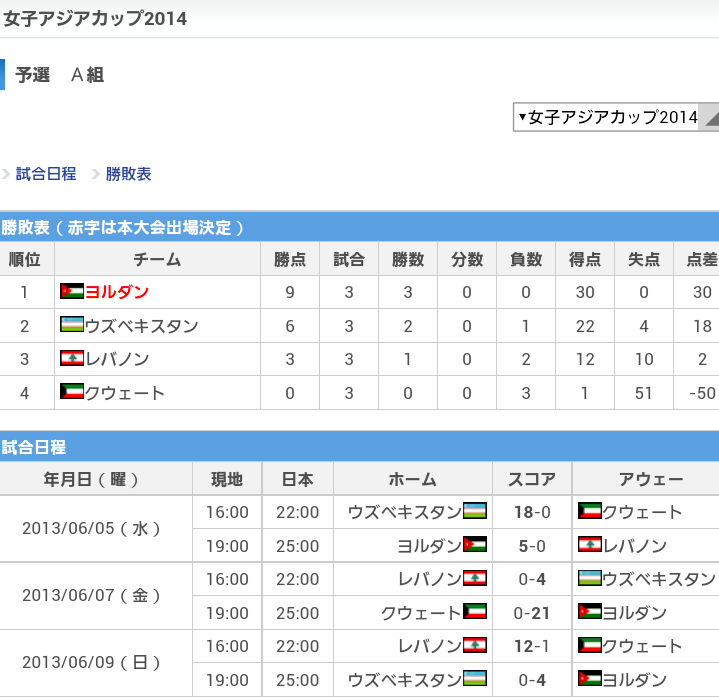Image resolution: width=719 pixels, height=699 pixels.
Task: Click Uzbekistan home flag in June 9 match
Action: [475, 678]
